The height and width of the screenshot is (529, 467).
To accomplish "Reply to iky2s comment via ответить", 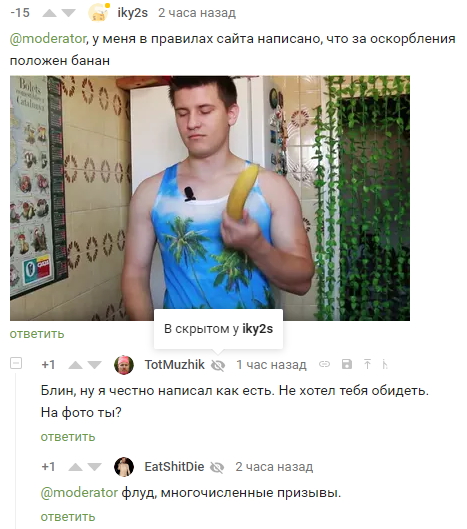I will (37, 334).
